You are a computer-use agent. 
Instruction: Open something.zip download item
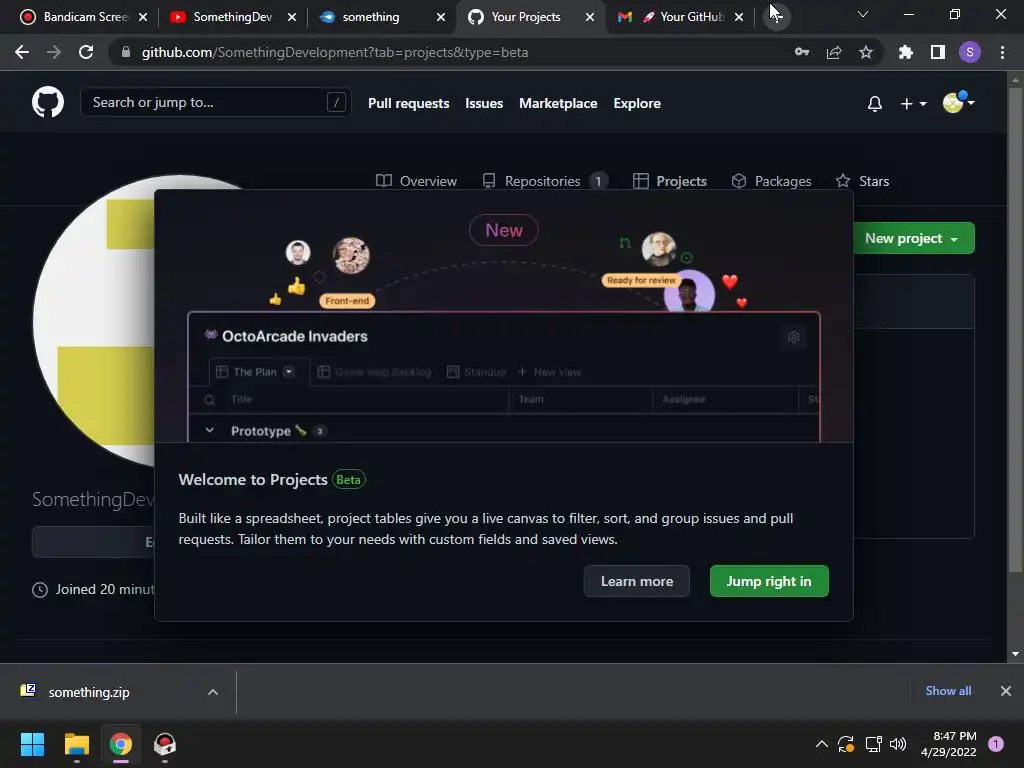(89, 692)
